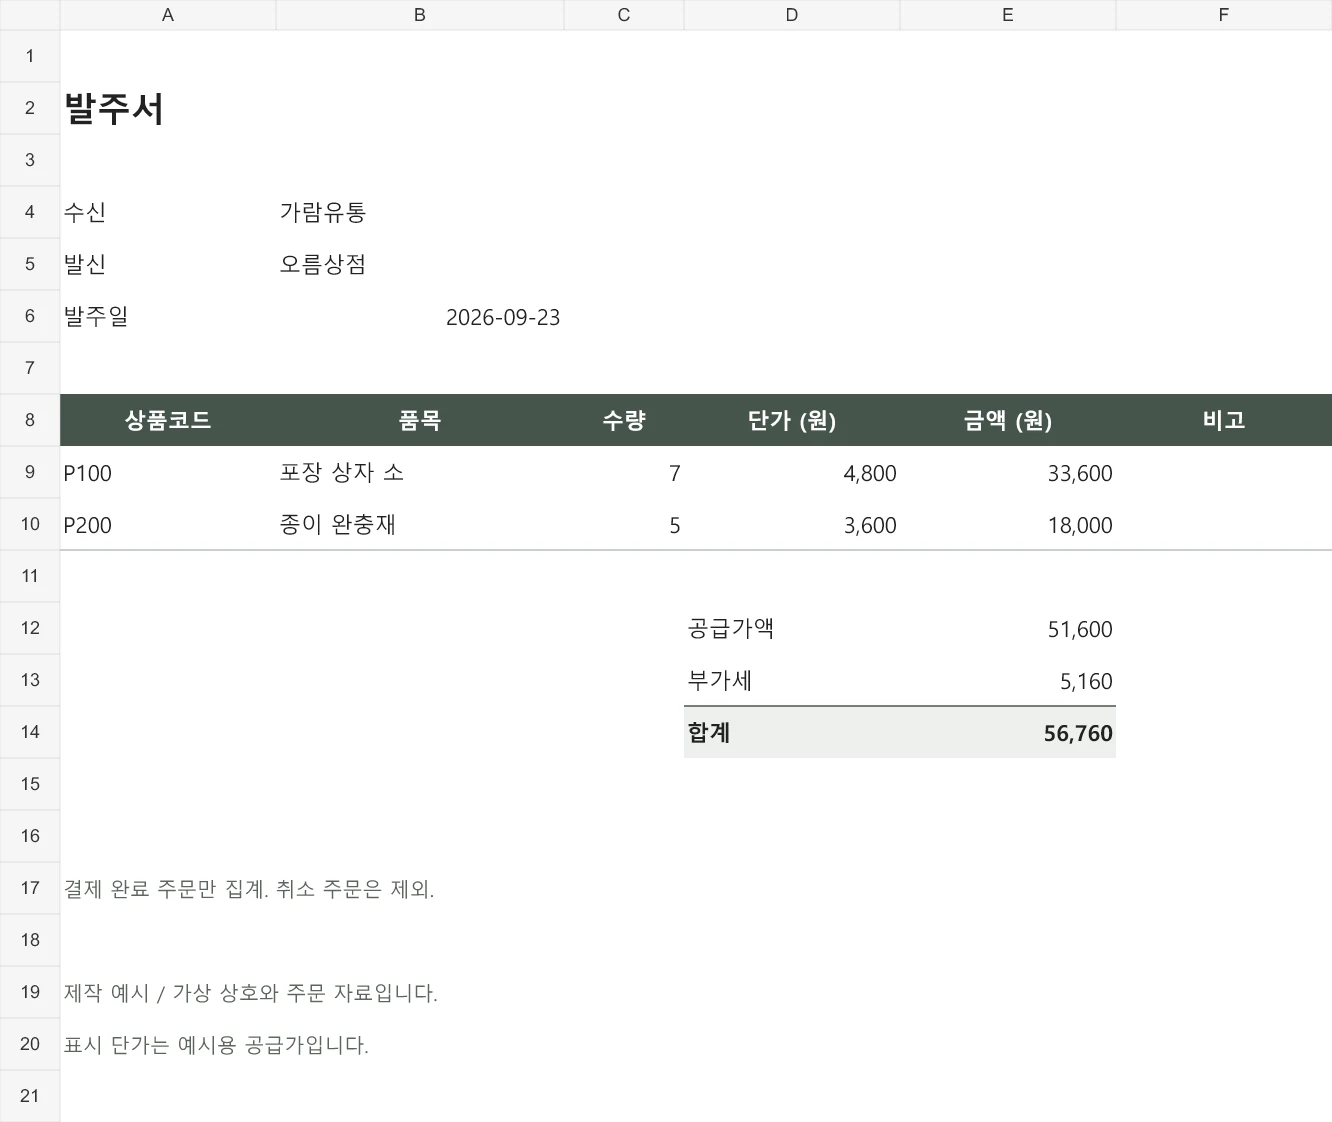This screenshot has height=1122, width=1332.
Task: Select the 공급가액 label cell
Action: tap(792, 628)
